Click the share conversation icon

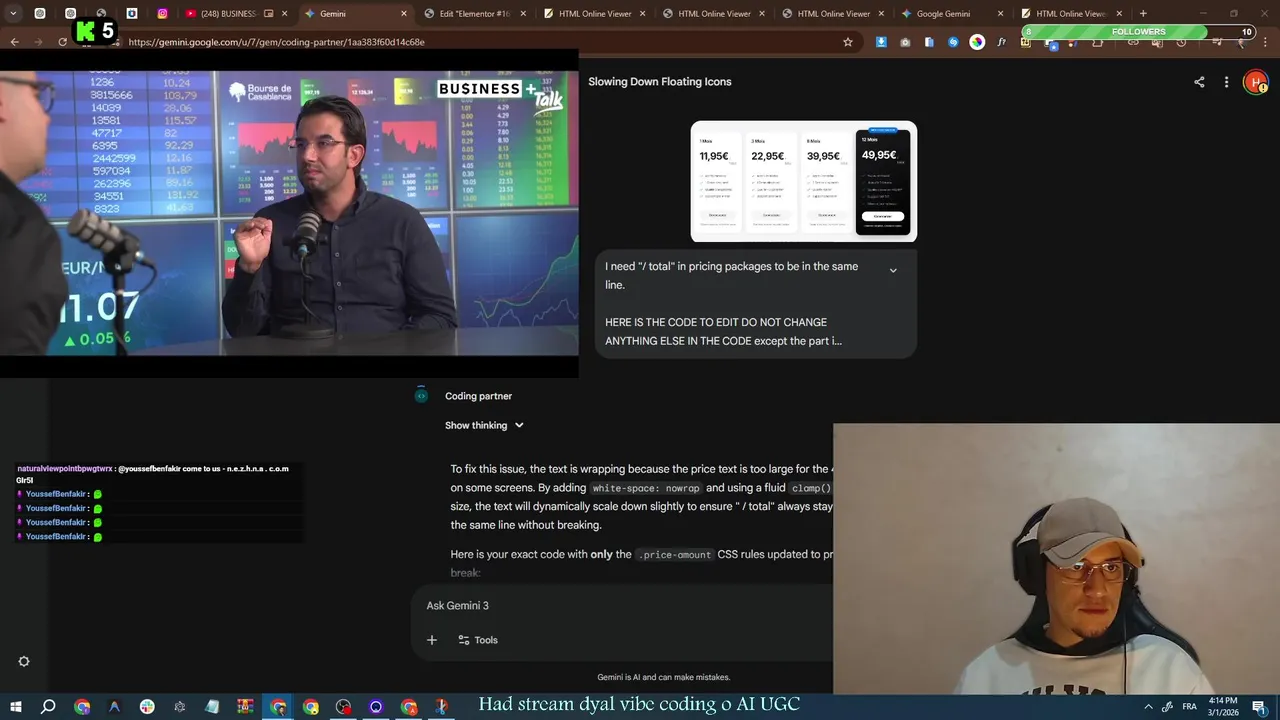coord(1199,82)
